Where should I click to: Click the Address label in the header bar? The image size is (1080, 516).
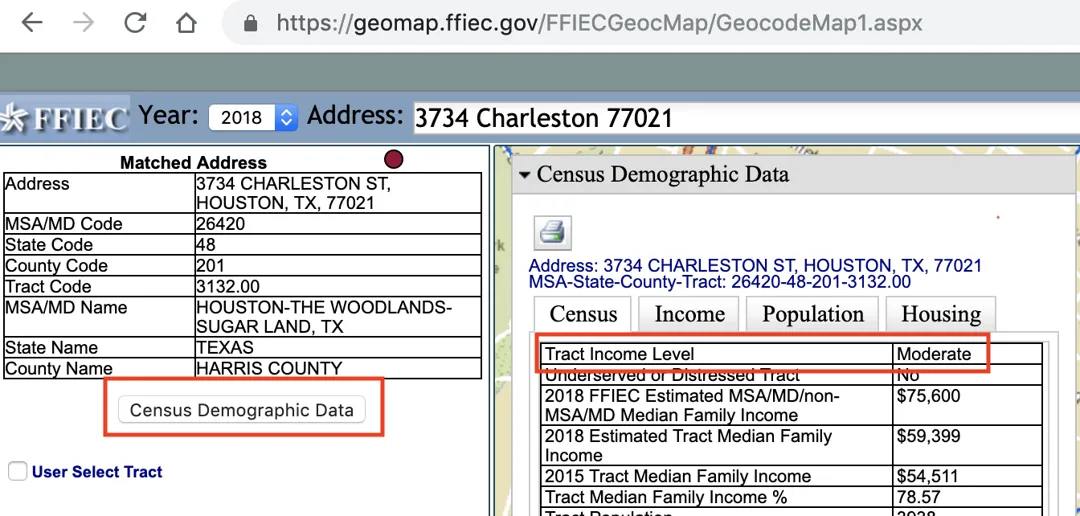355,115
